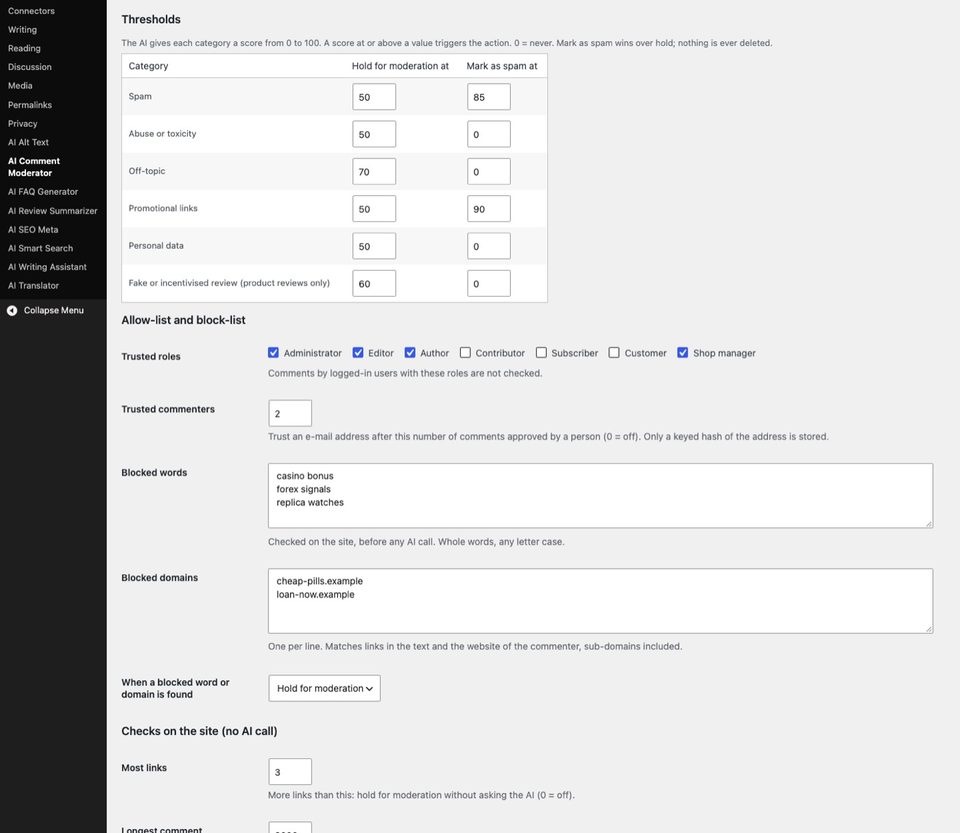Screen dimensions: 960x833
Task: Check the Subscriber trusted role
Action: point(541,353)
